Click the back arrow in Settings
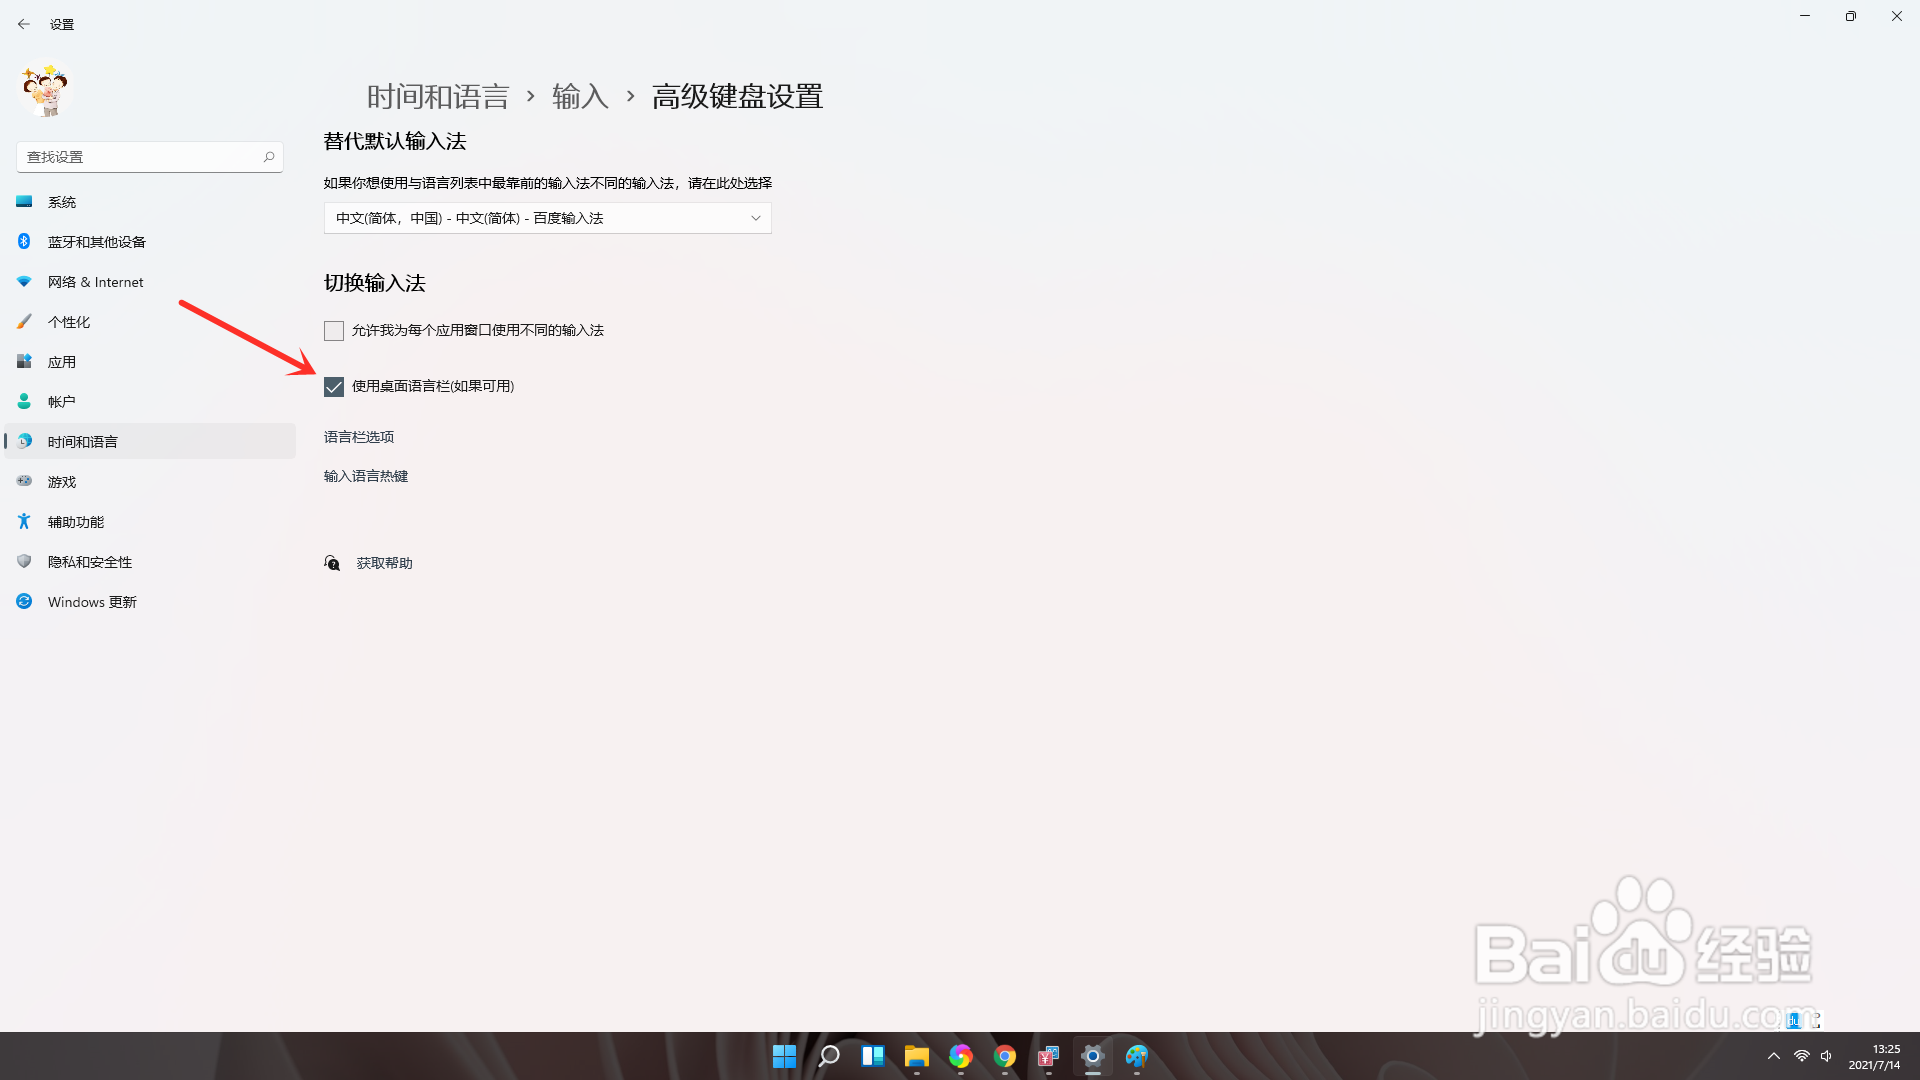This screenshot has height=1080, width=1920. coord(24,24)
